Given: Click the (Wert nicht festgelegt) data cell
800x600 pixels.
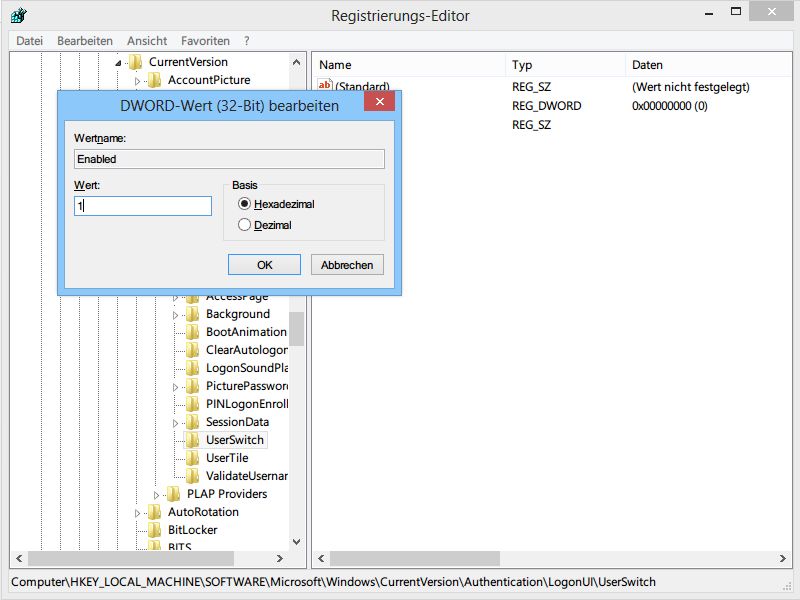Looking at the screenshot, I should (x=691, y=87).
